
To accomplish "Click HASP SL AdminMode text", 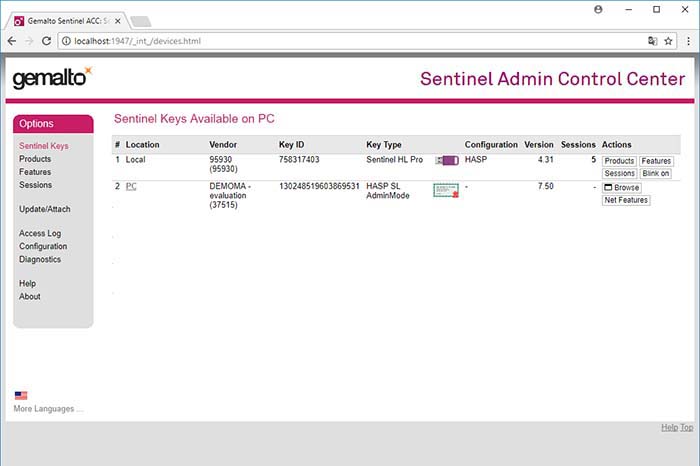I will [388, 191].
